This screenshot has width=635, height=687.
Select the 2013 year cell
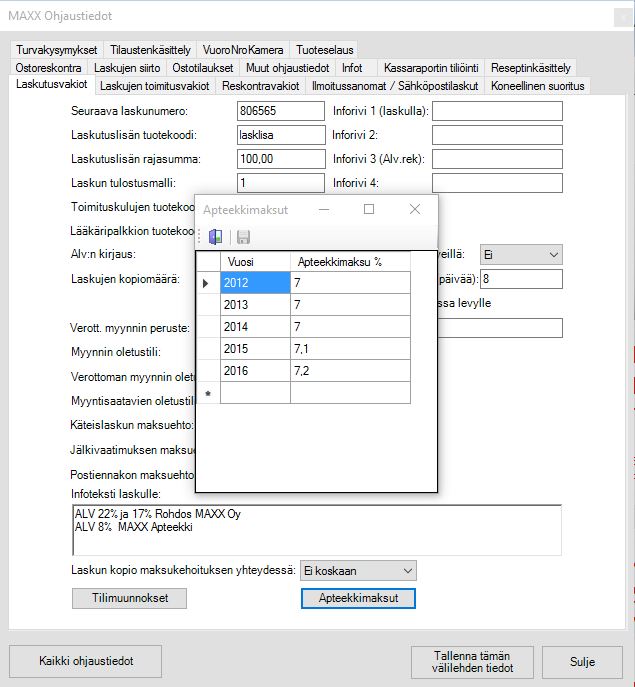click(255, 305)
